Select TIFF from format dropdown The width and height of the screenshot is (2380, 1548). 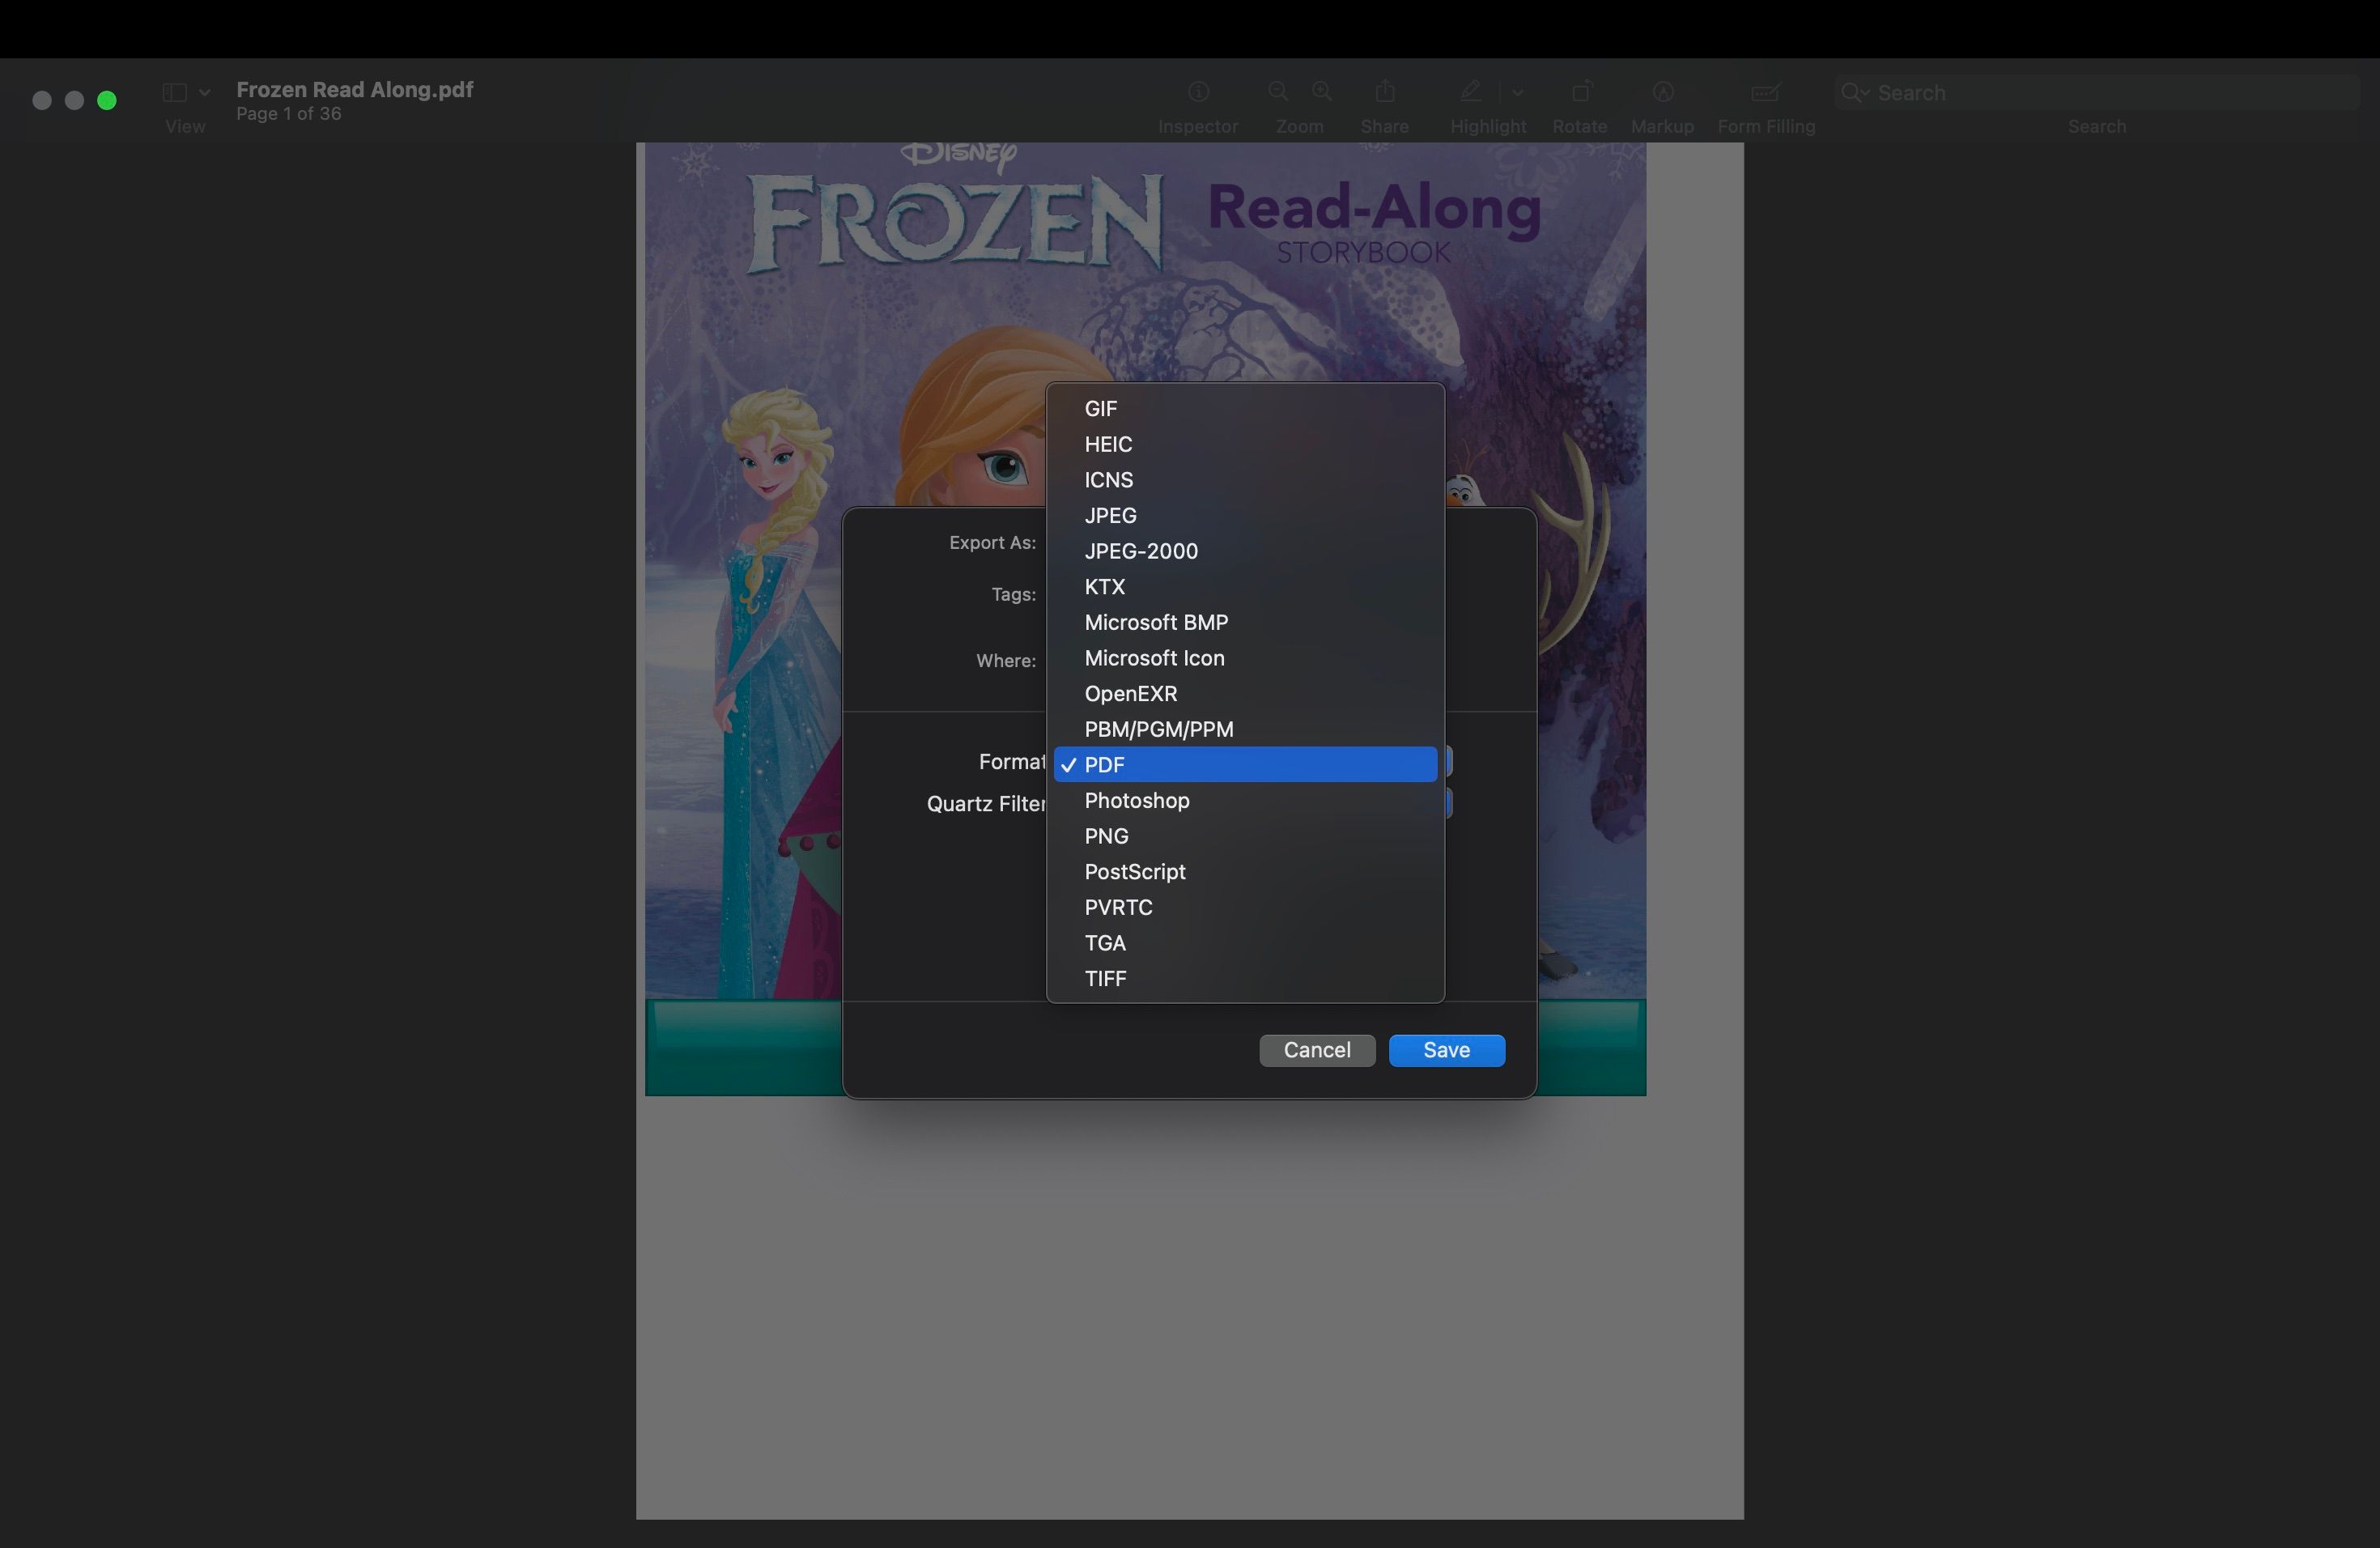[x=1105, y=977]
